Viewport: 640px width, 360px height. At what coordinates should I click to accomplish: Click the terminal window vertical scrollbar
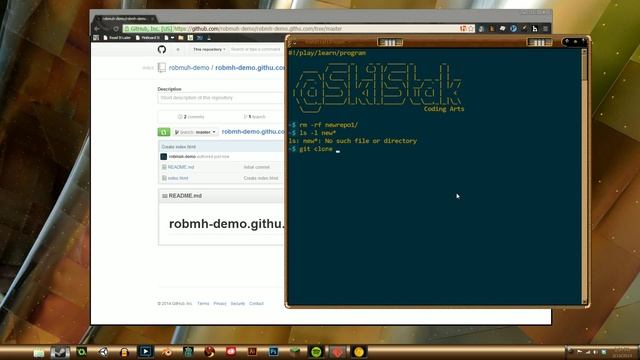tap(584, 176)
